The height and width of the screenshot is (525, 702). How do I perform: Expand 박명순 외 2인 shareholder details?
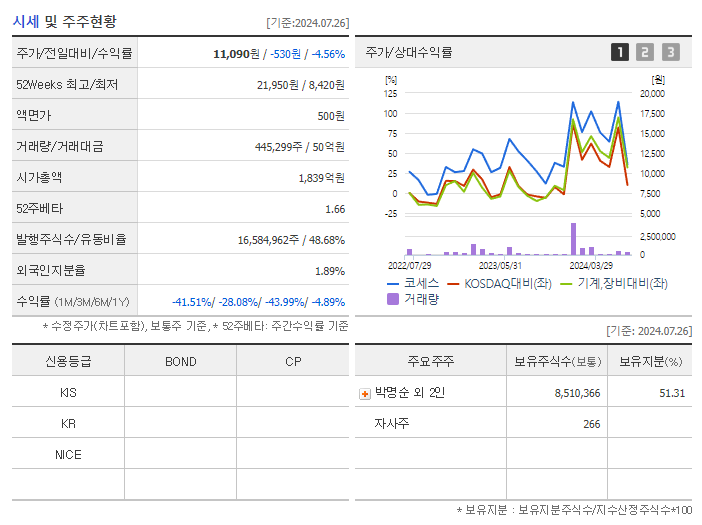point(365,394)
